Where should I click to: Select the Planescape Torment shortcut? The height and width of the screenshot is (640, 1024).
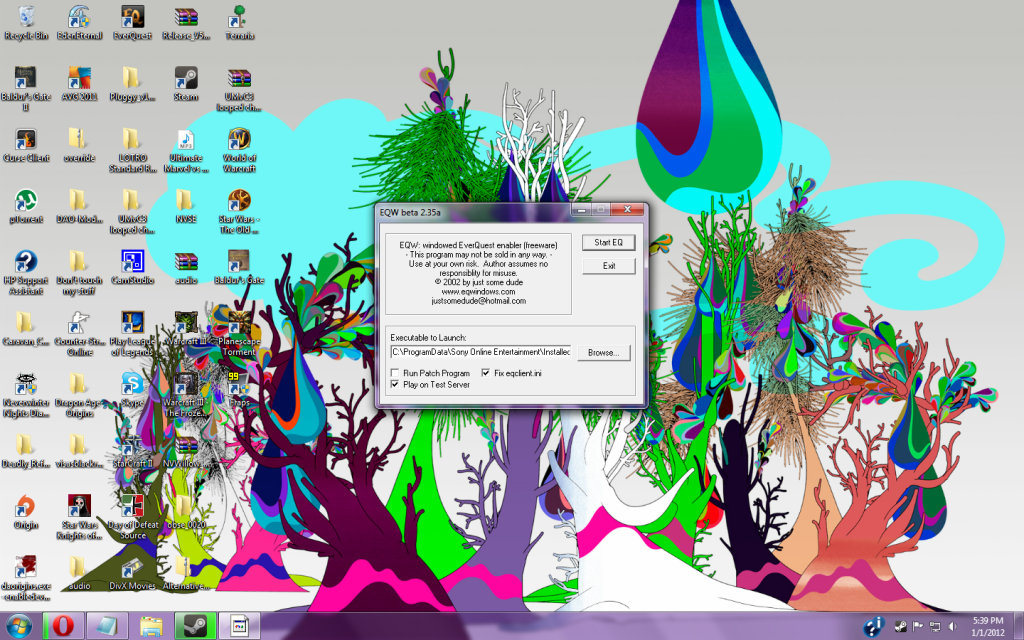(x=239, y=334)
